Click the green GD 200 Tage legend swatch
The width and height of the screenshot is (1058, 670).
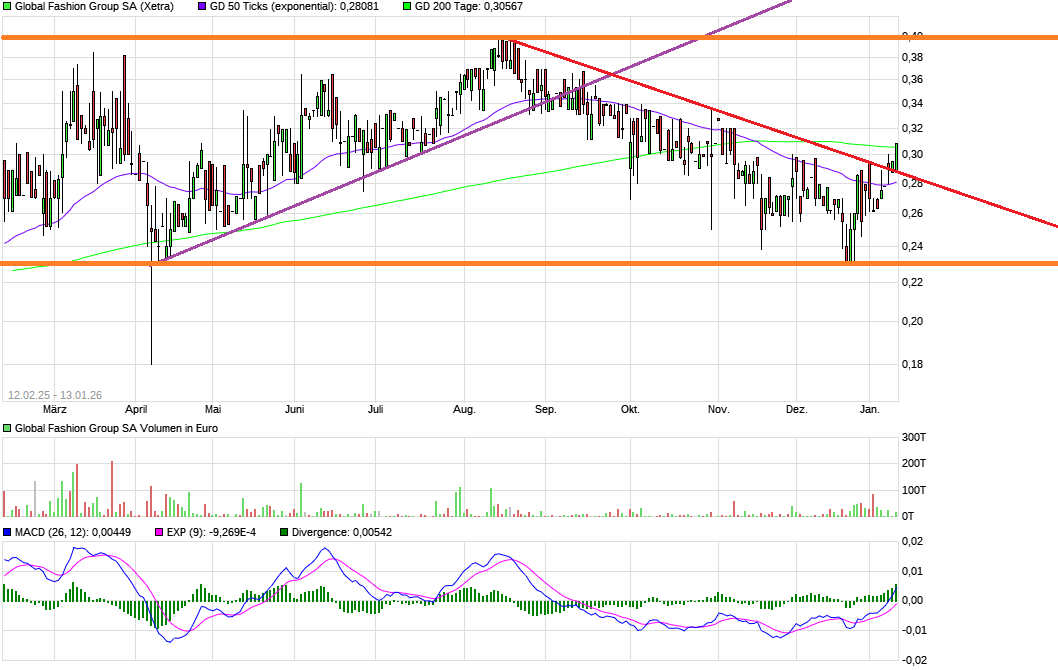405,6
